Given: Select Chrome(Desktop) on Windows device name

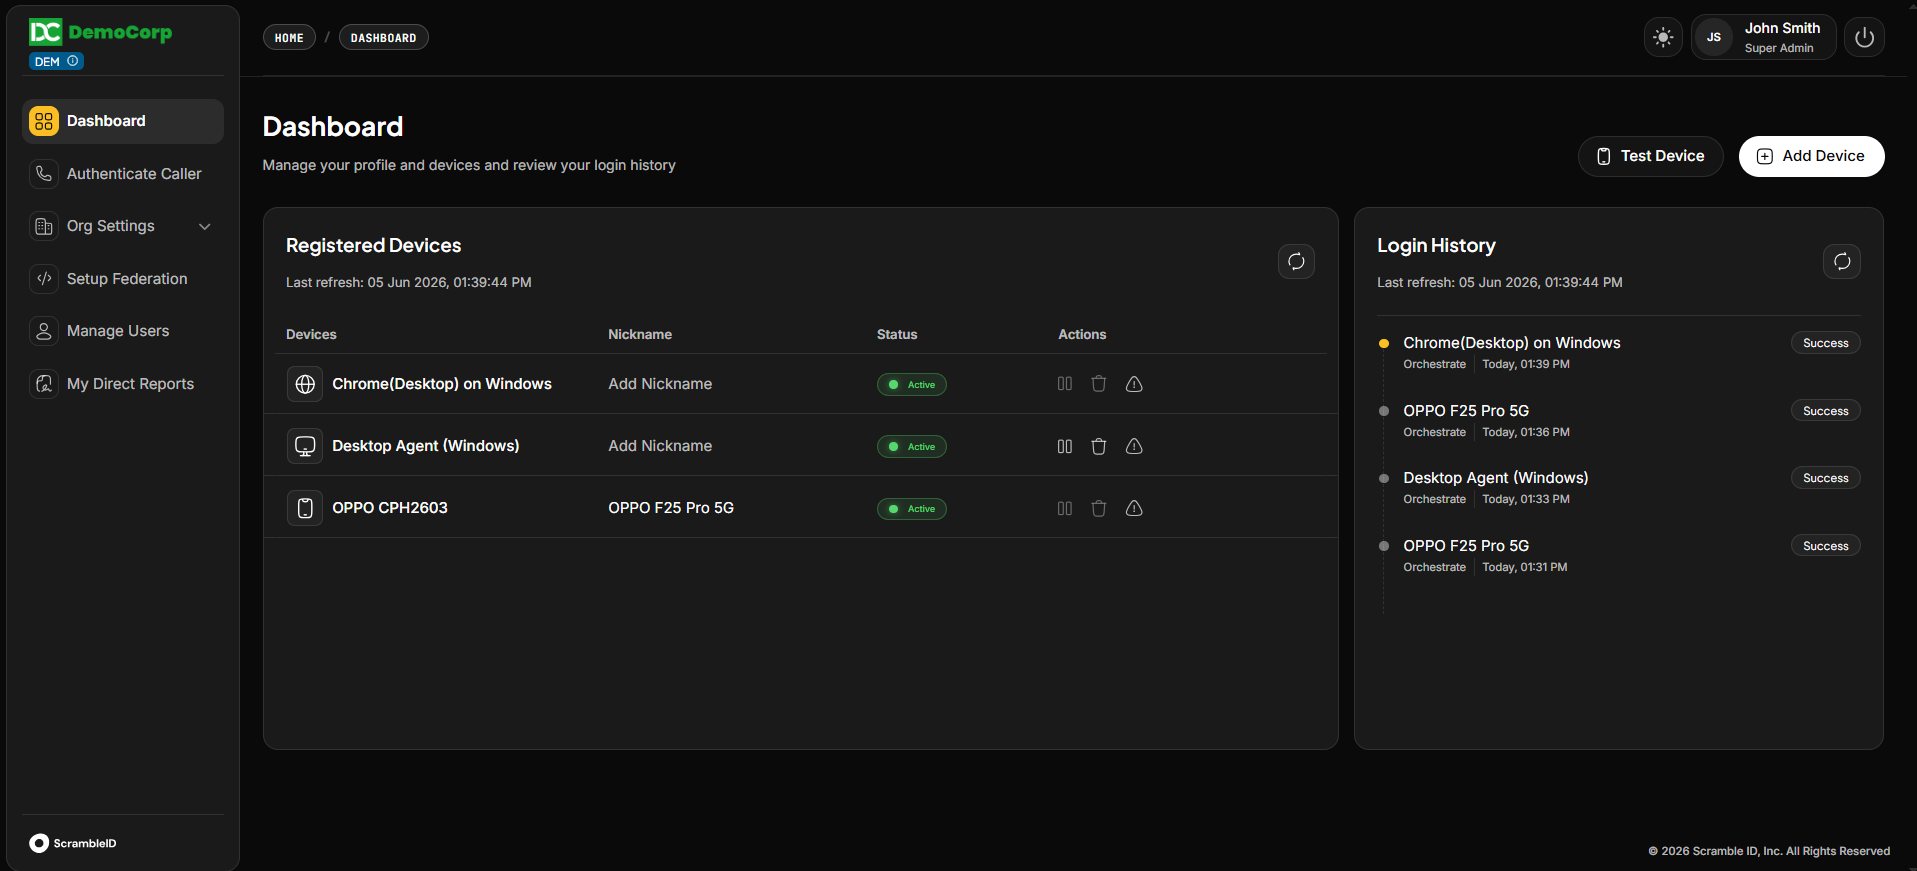Looking at the screenshot, I should 442,384.
